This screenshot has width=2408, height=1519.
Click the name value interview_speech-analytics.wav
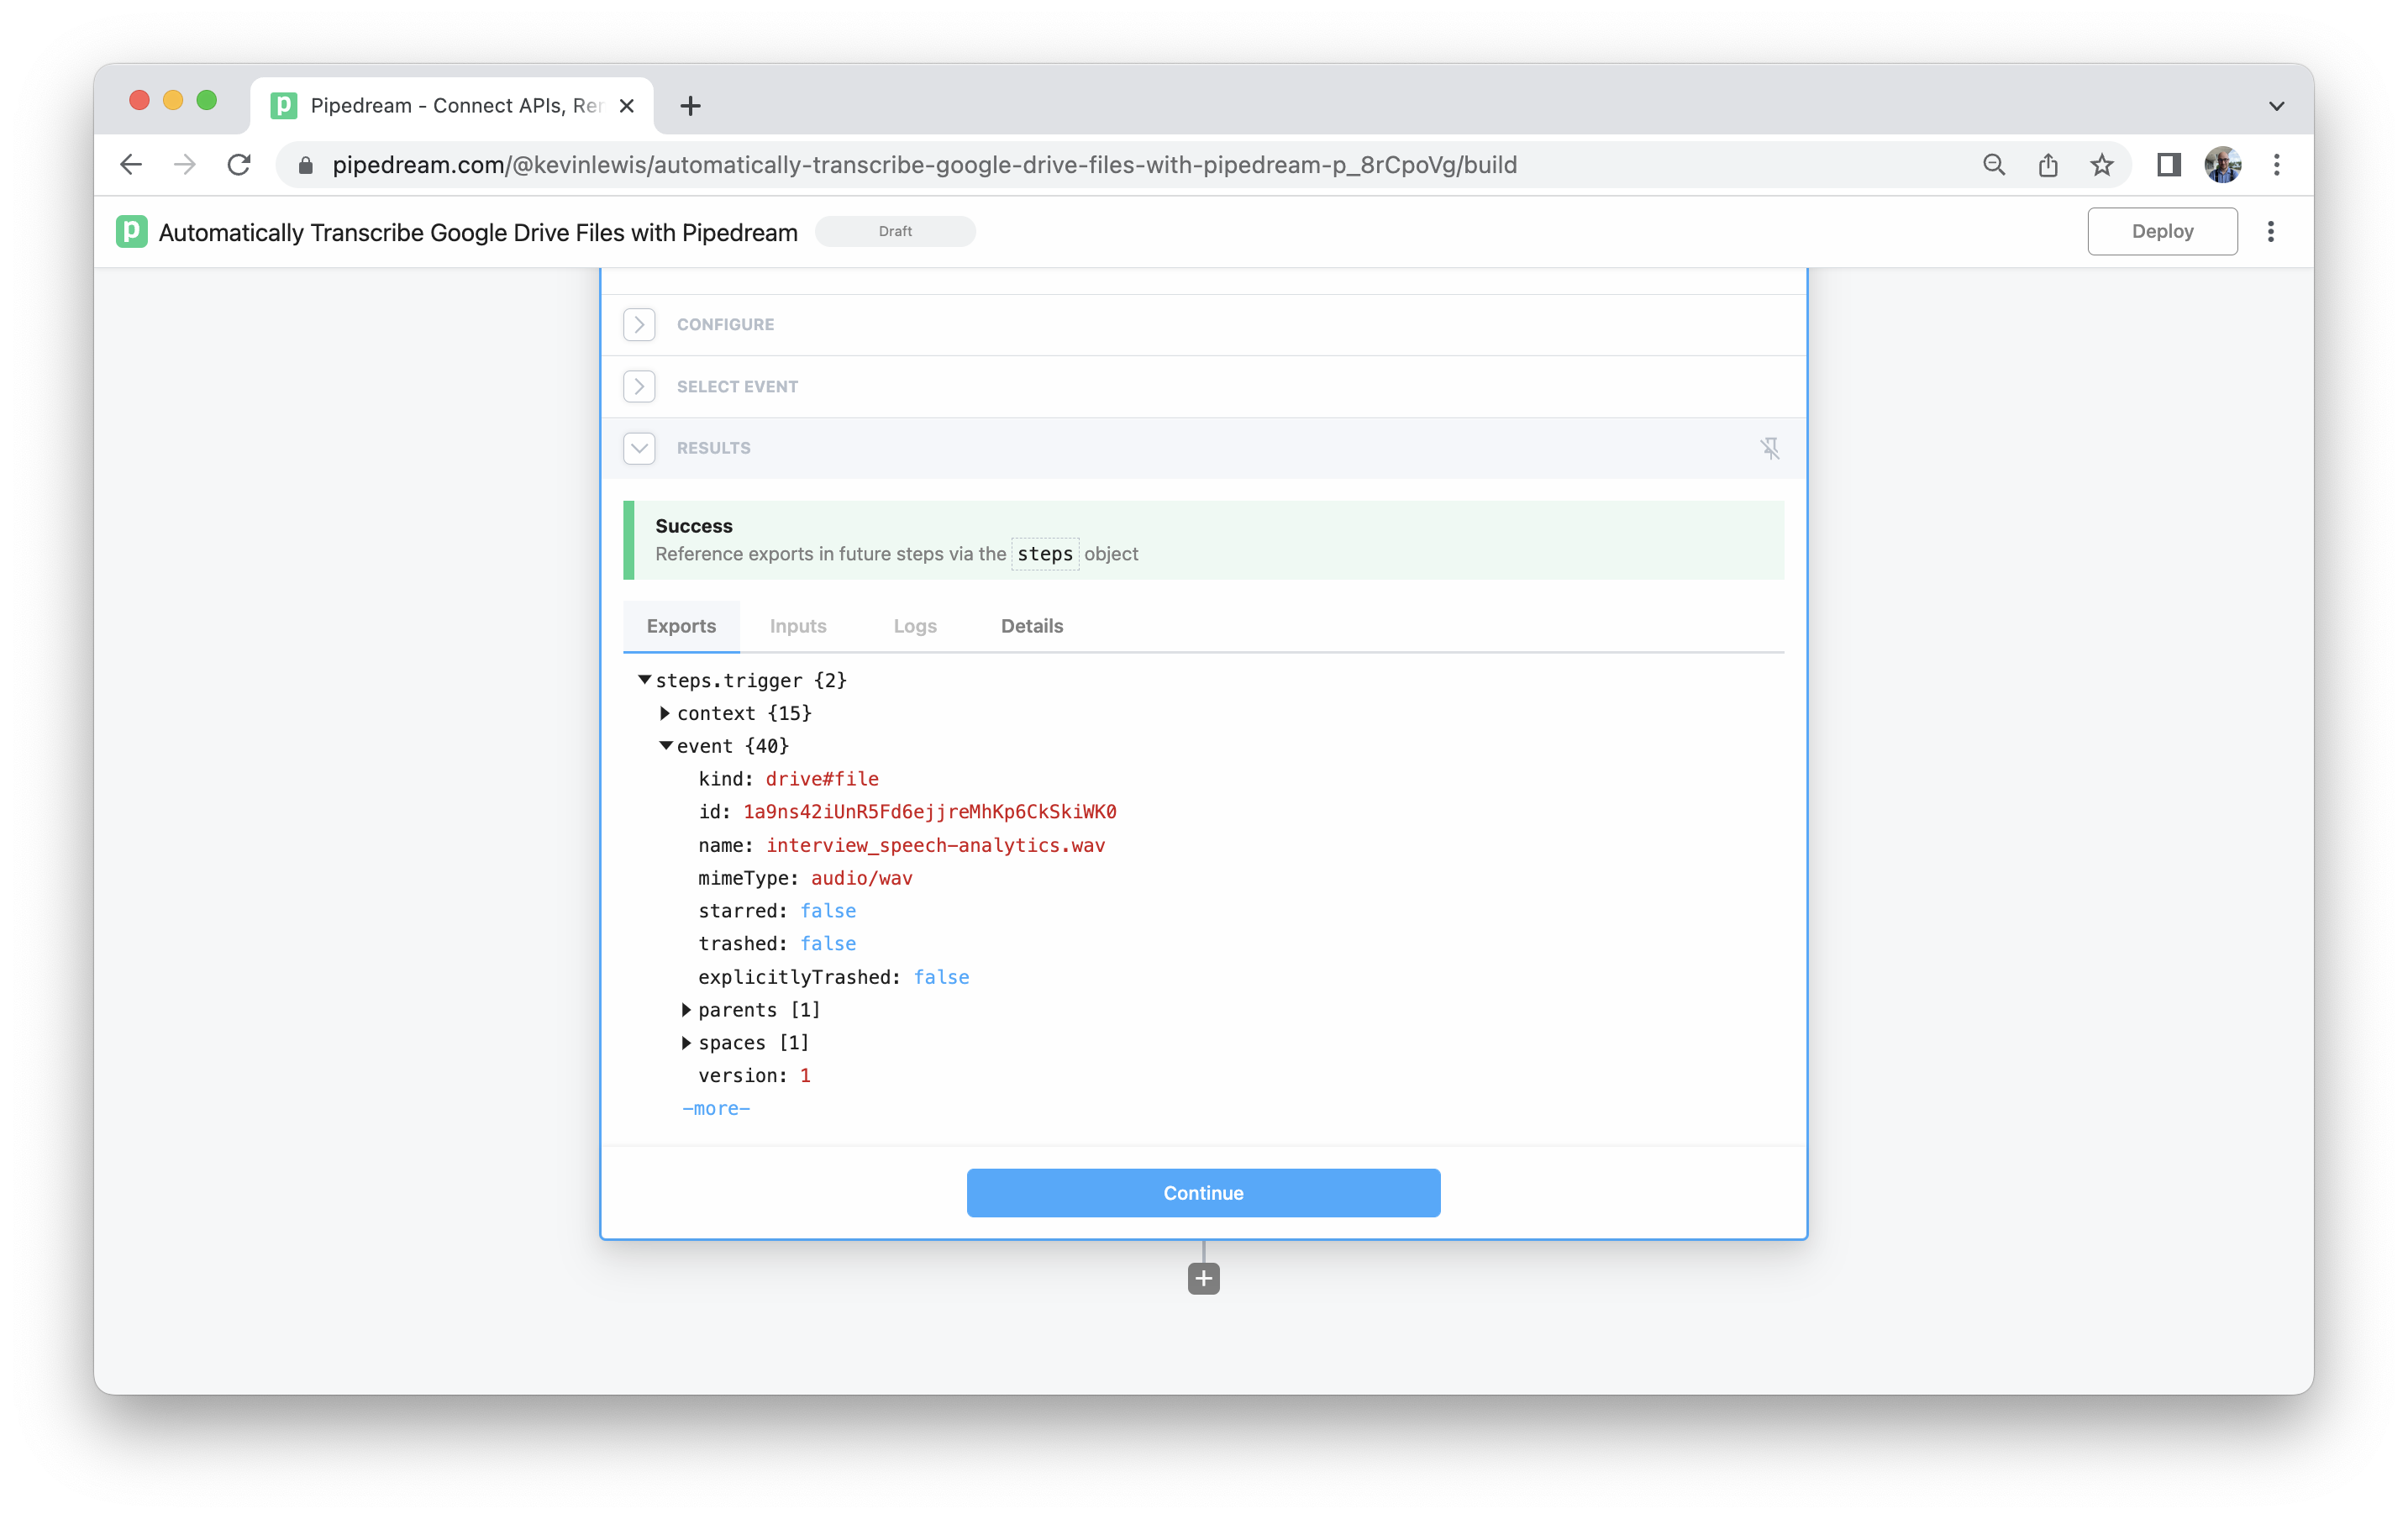click(936, 846)
